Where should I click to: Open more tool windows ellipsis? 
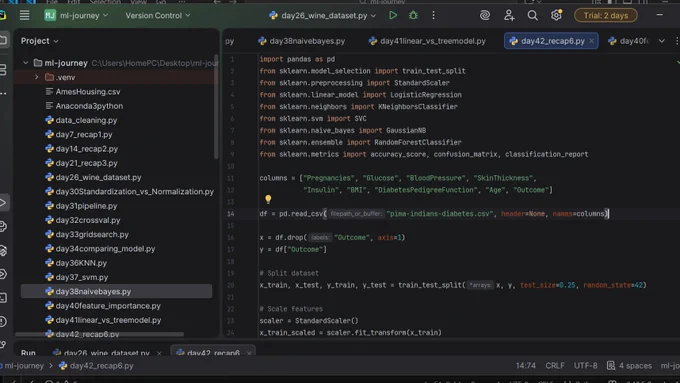click(x=3, y=93)
